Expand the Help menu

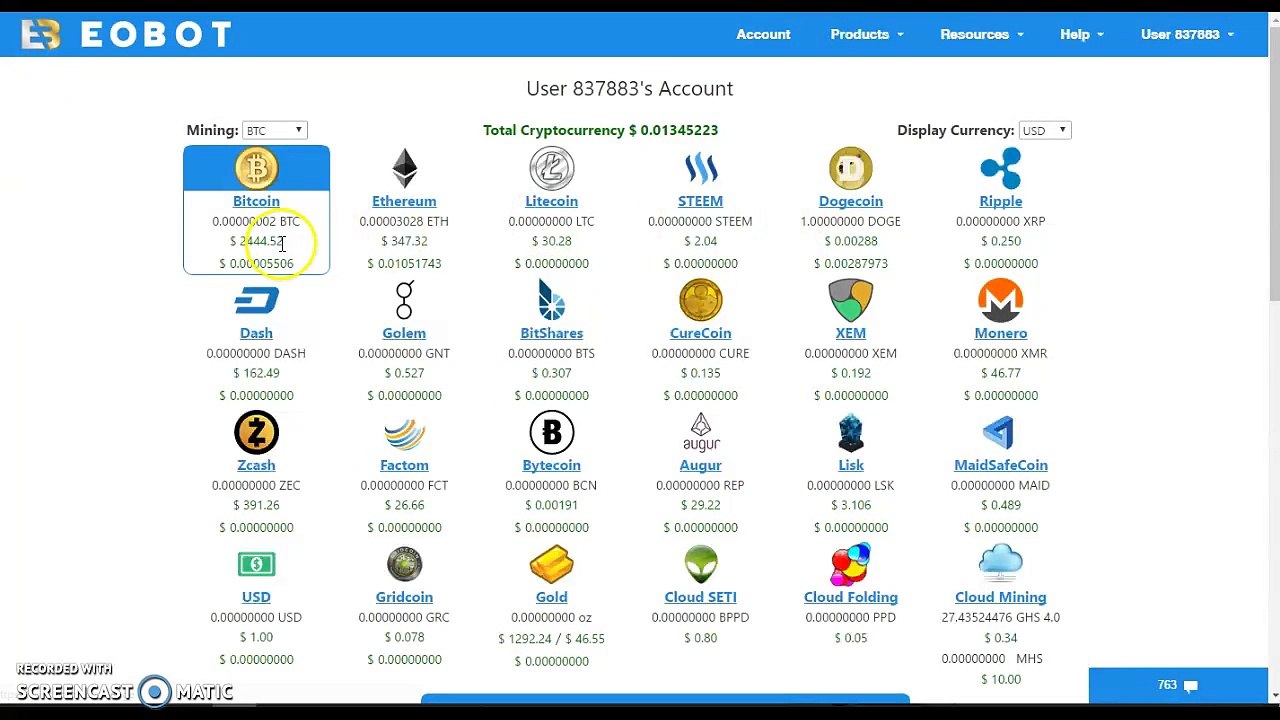point(1081,34)
